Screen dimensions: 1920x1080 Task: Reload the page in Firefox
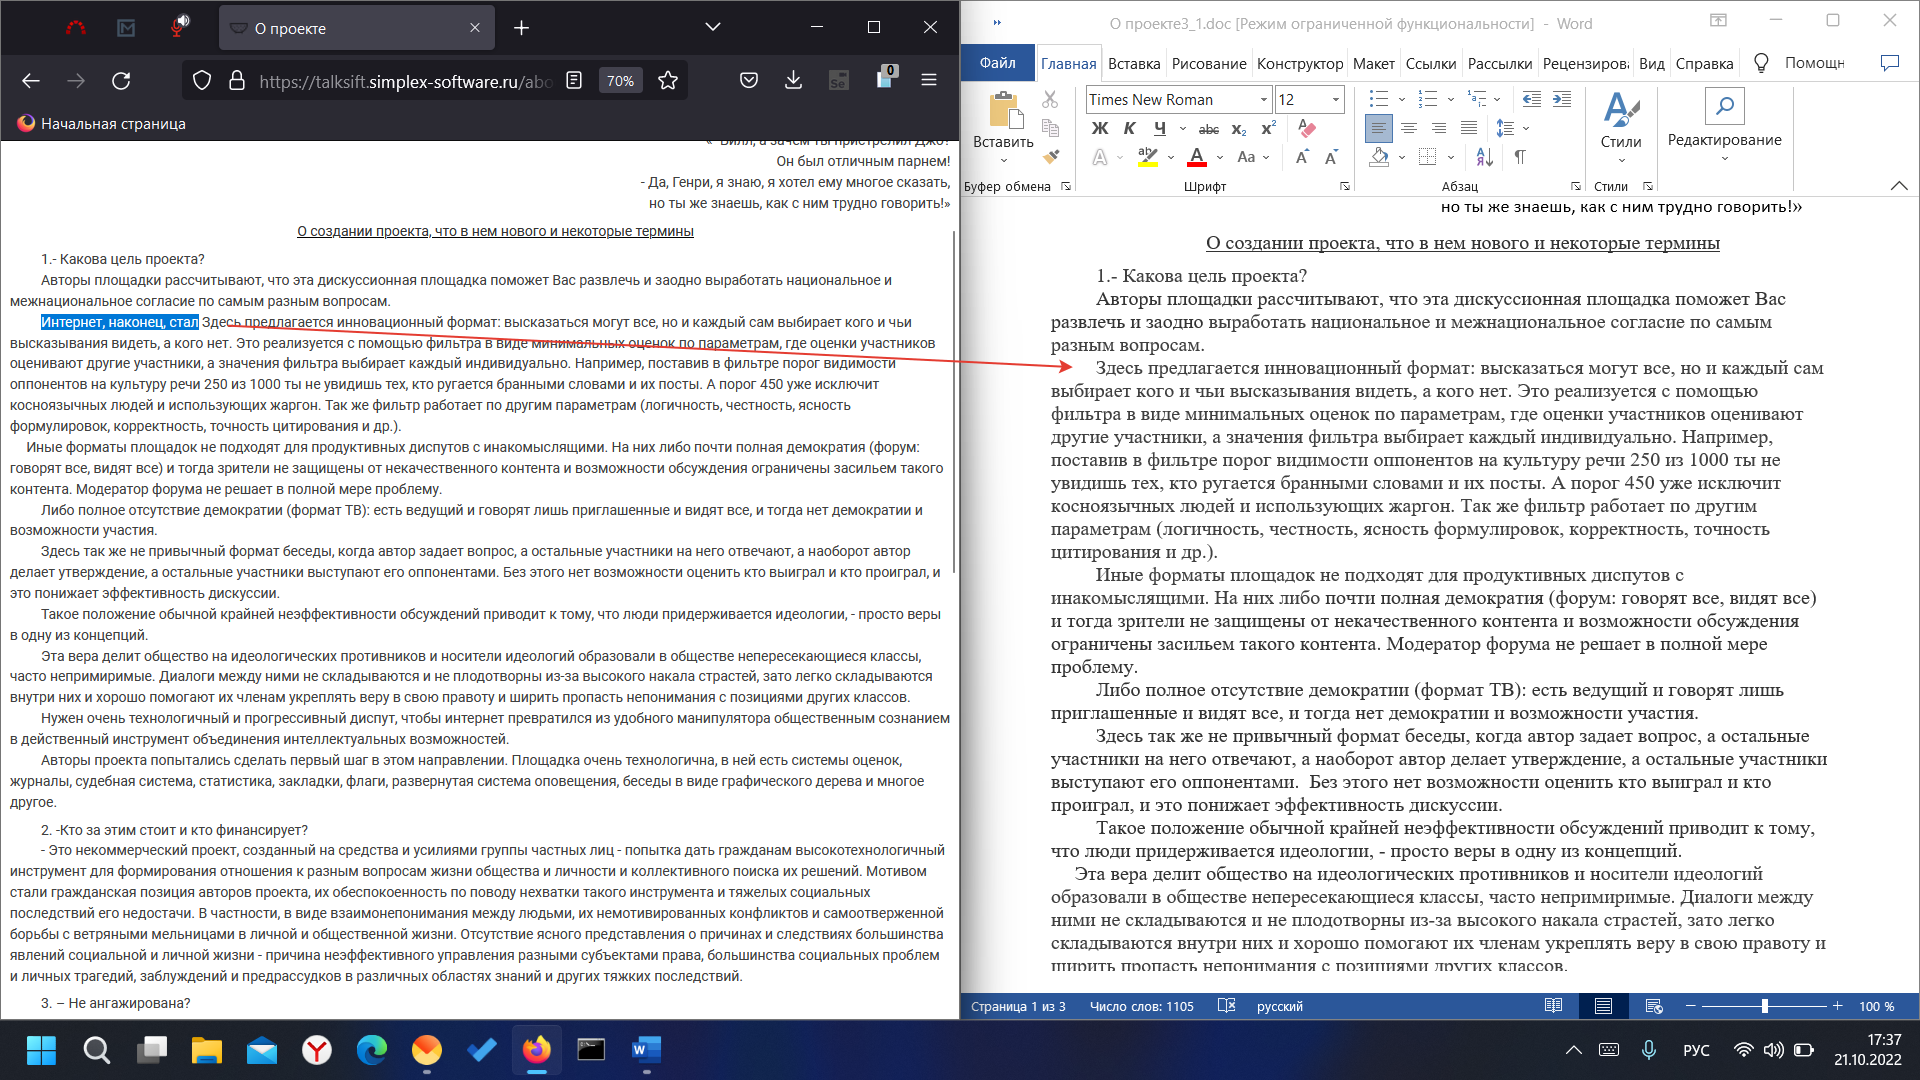tap(121, 81)
